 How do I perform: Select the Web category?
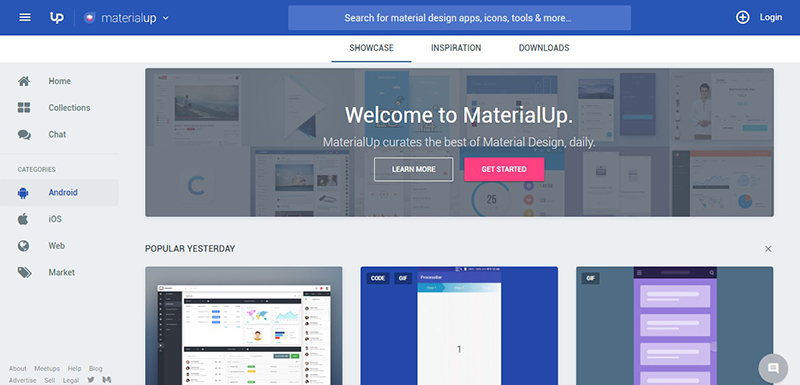tap(57, 246)
